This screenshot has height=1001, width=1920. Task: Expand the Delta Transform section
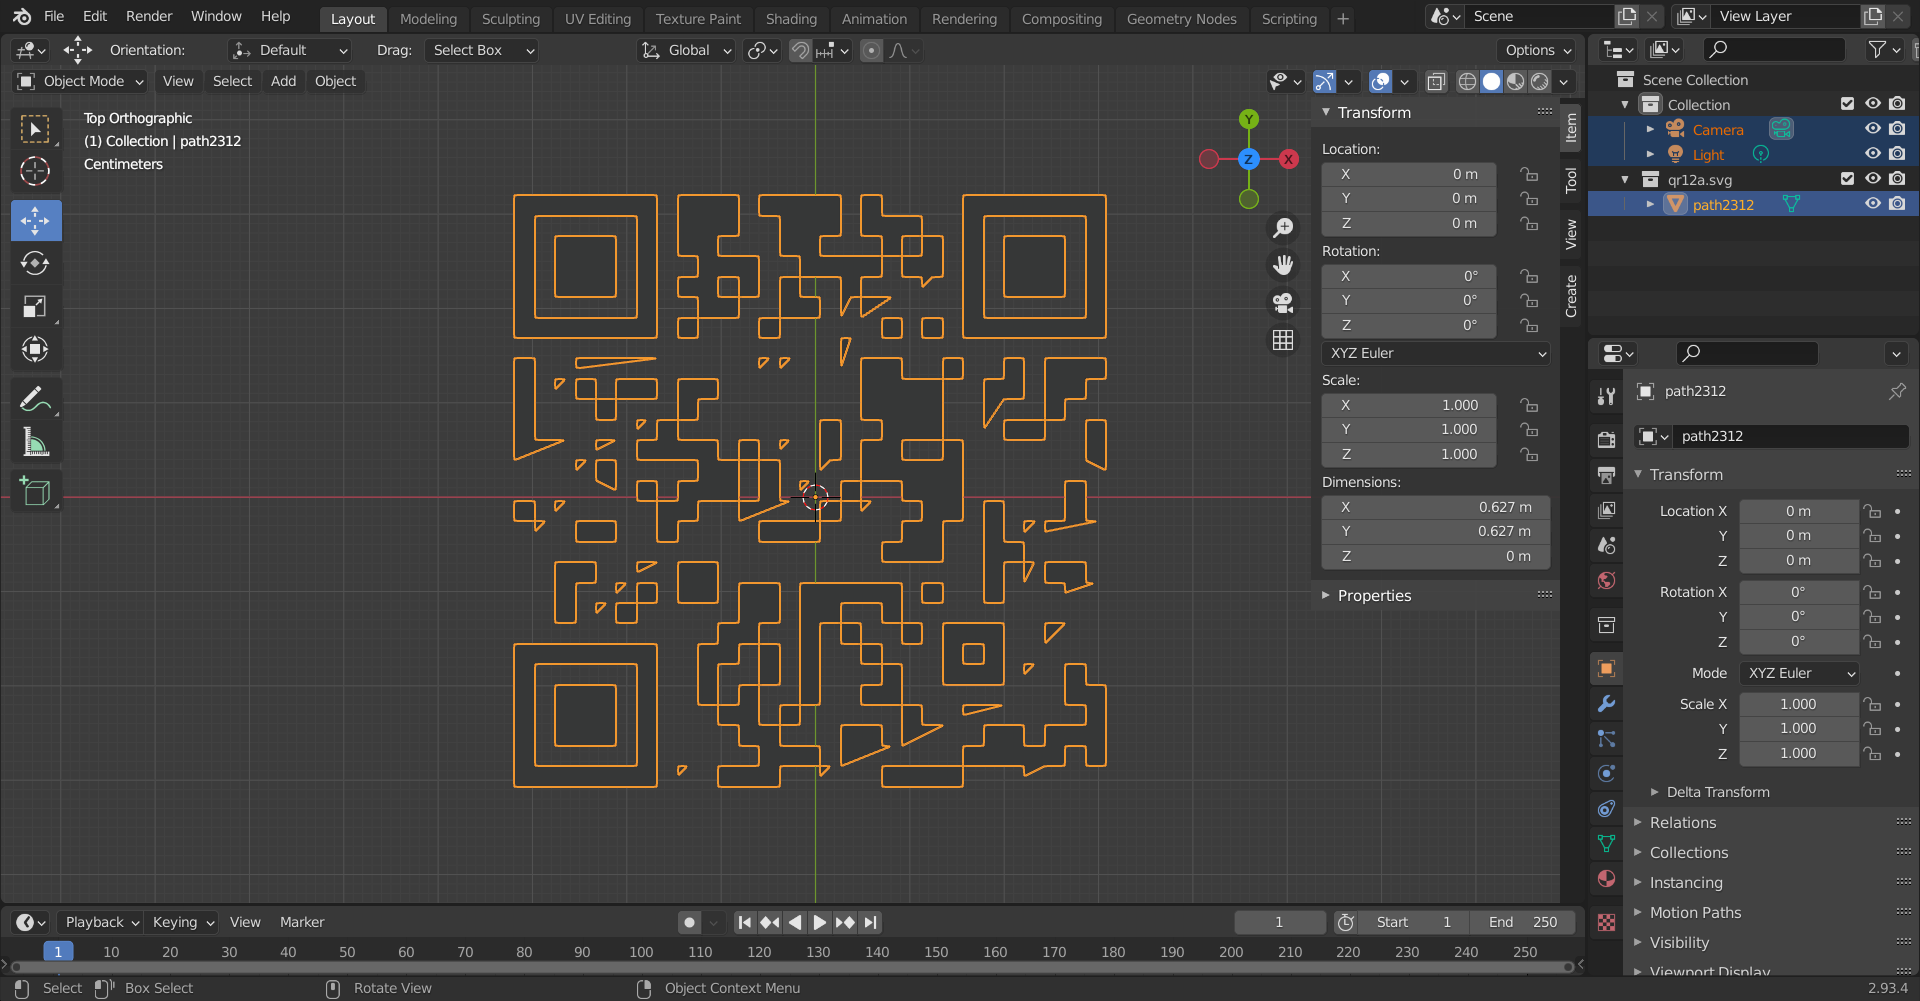(1717, 792)
